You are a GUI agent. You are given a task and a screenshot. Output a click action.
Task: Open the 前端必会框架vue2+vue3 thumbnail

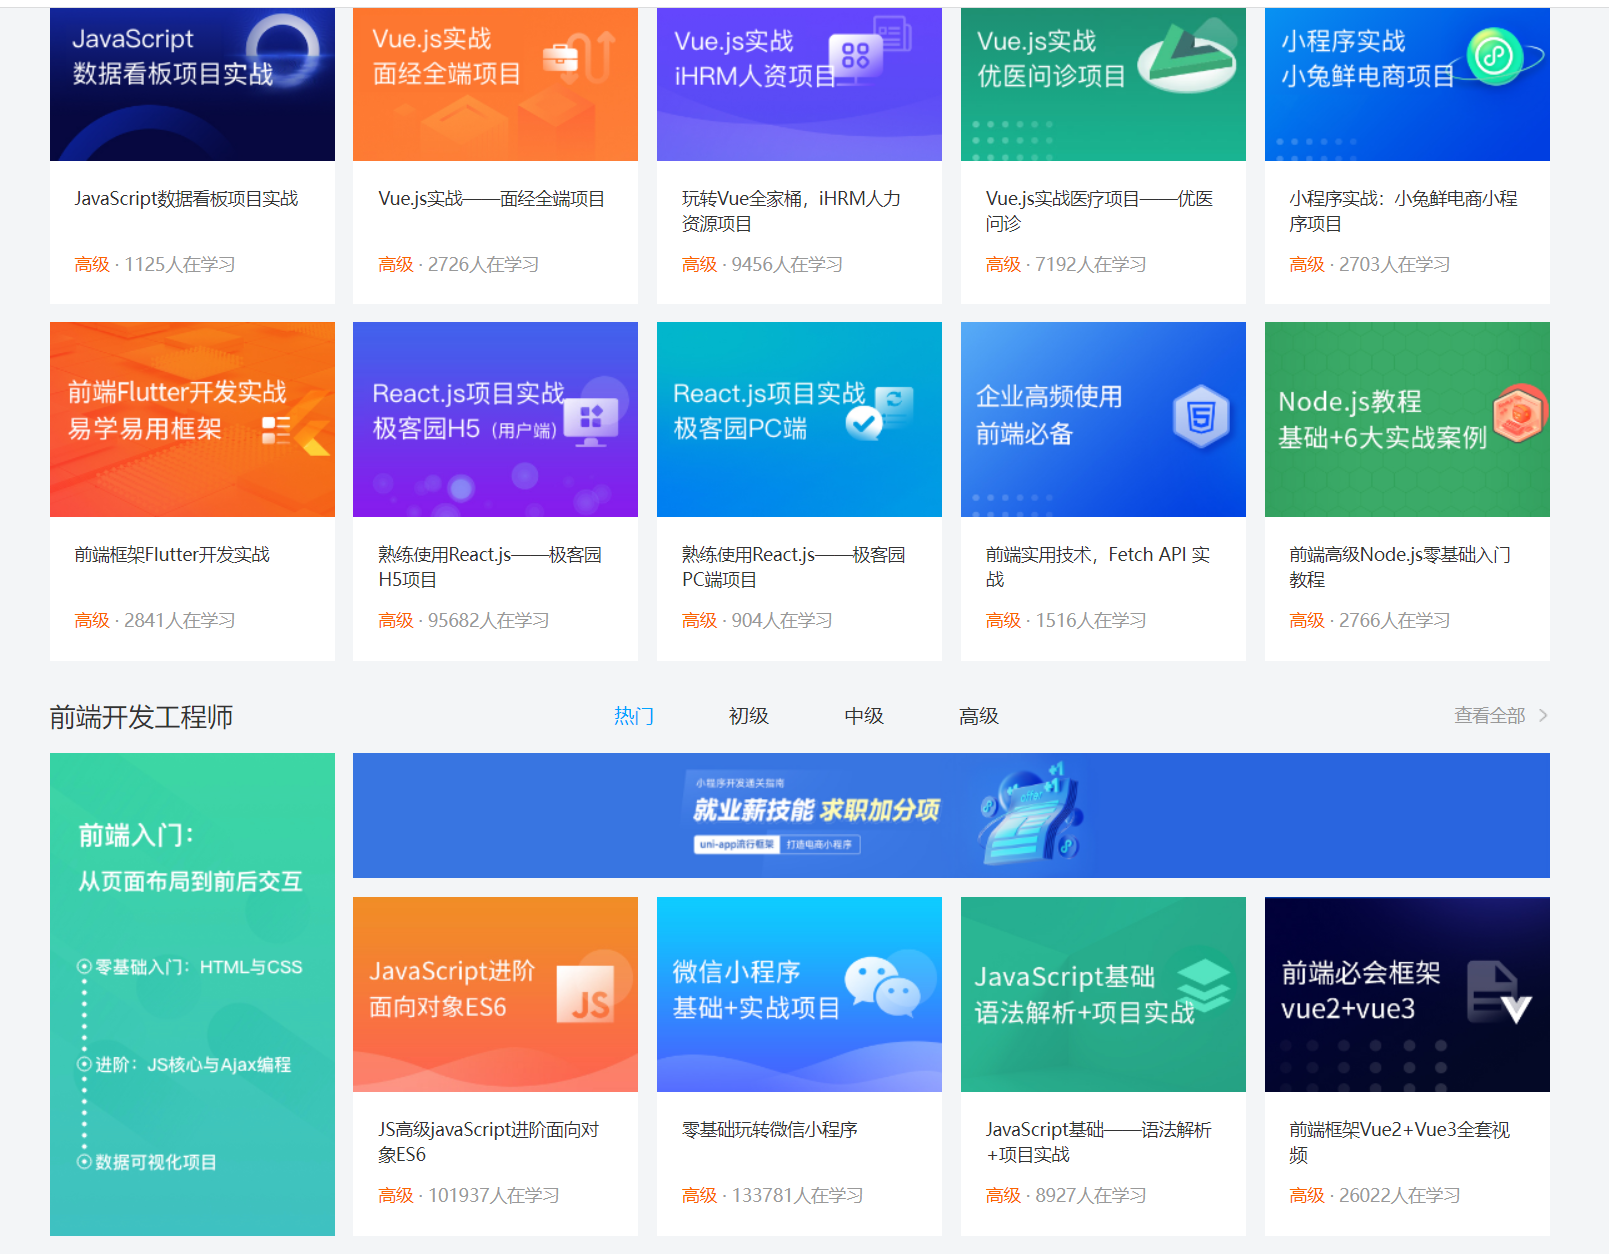click(1407, 994)
